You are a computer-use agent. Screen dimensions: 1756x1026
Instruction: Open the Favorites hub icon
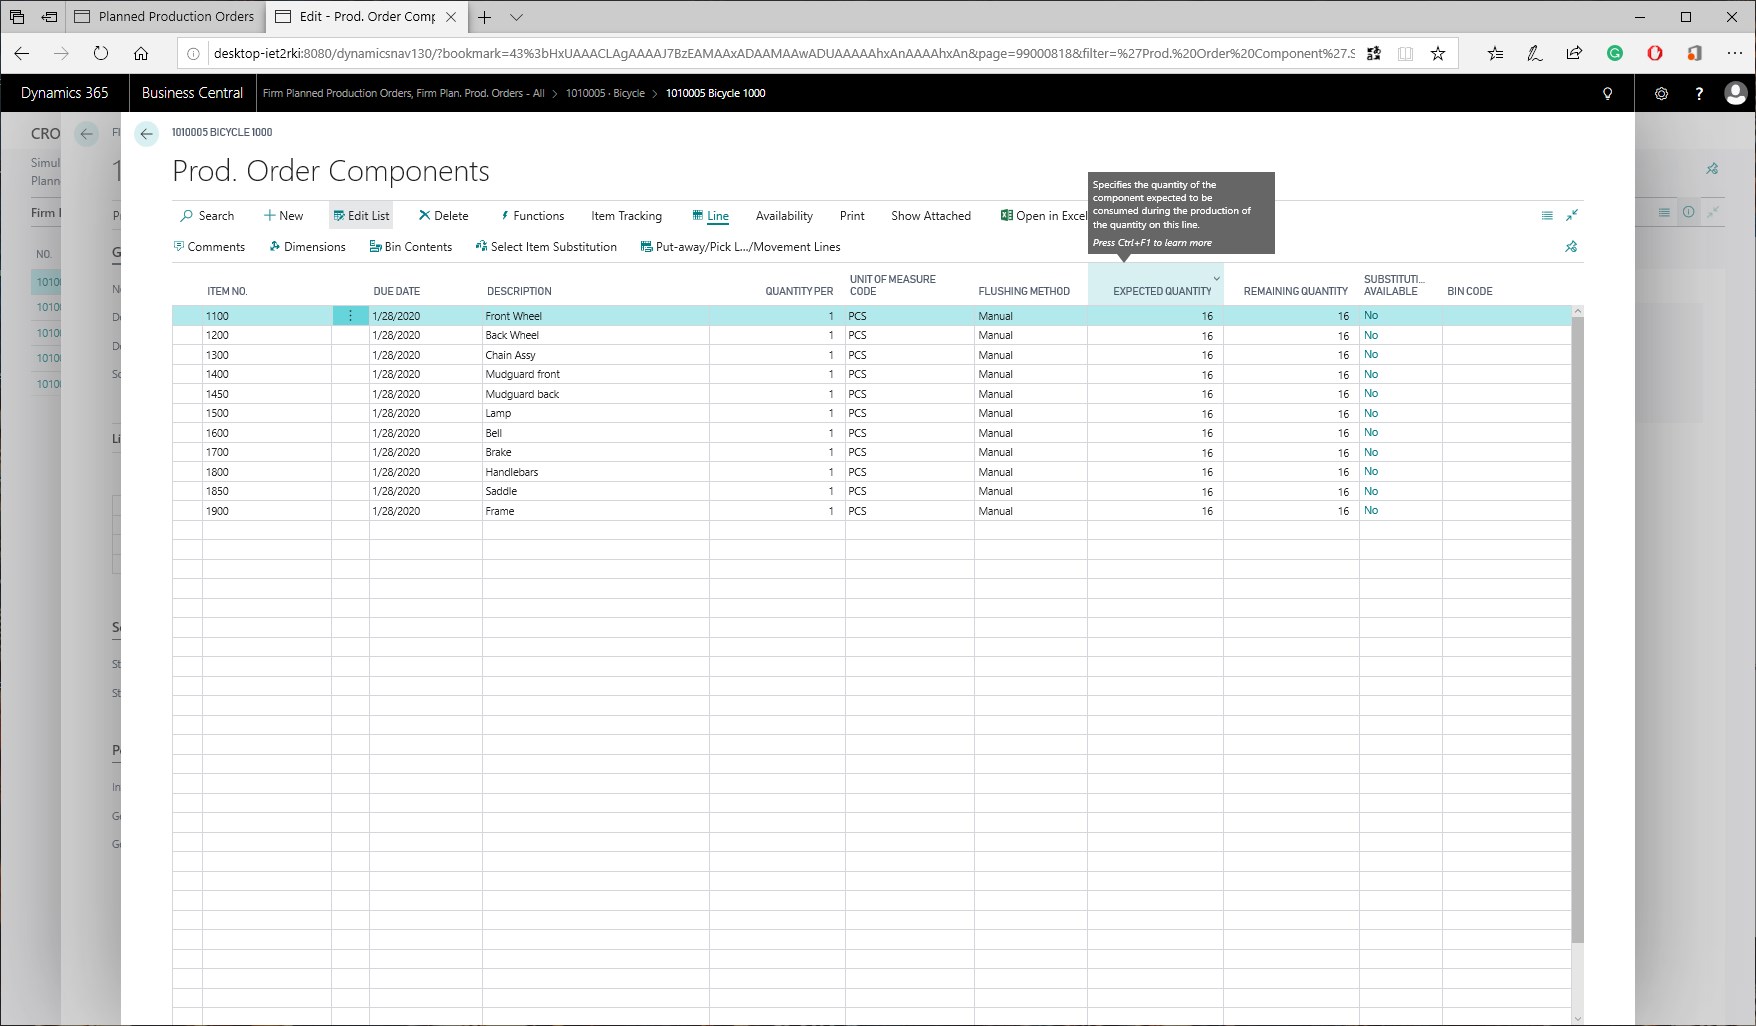1495,54
